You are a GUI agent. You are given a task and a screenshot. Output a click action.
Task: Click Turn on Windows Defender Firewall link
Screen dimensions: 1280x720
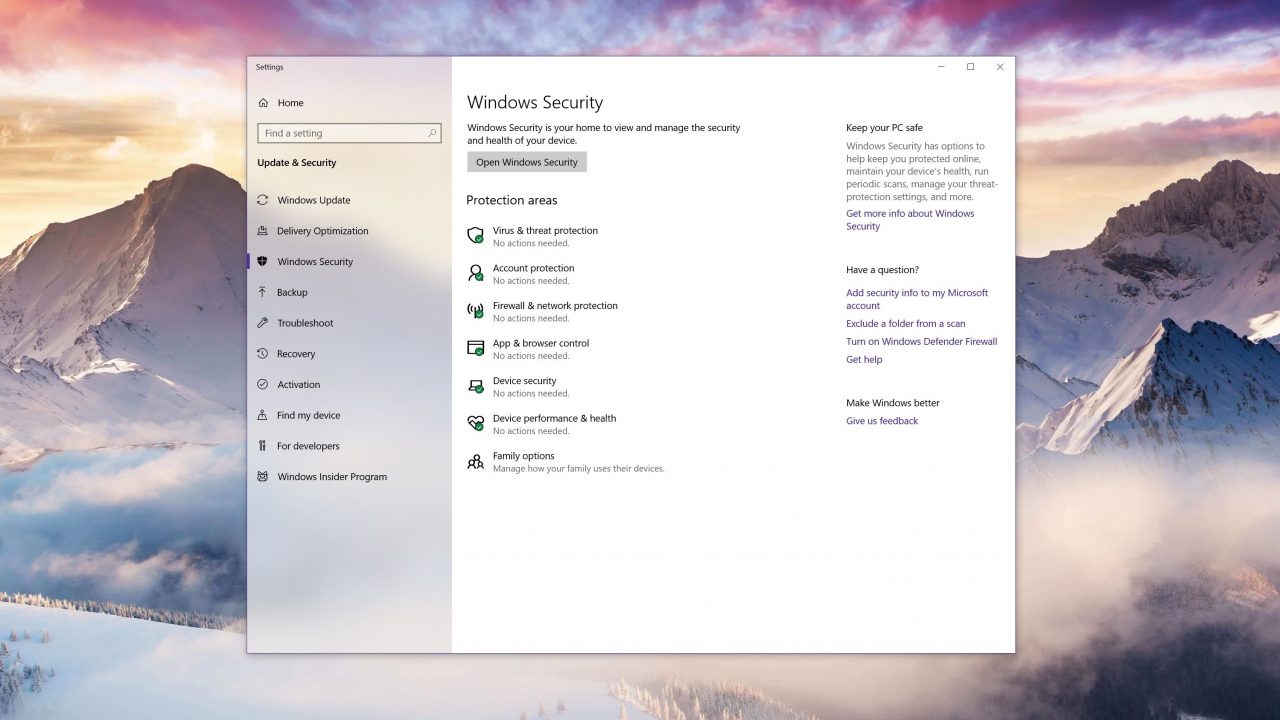point(922,342)
